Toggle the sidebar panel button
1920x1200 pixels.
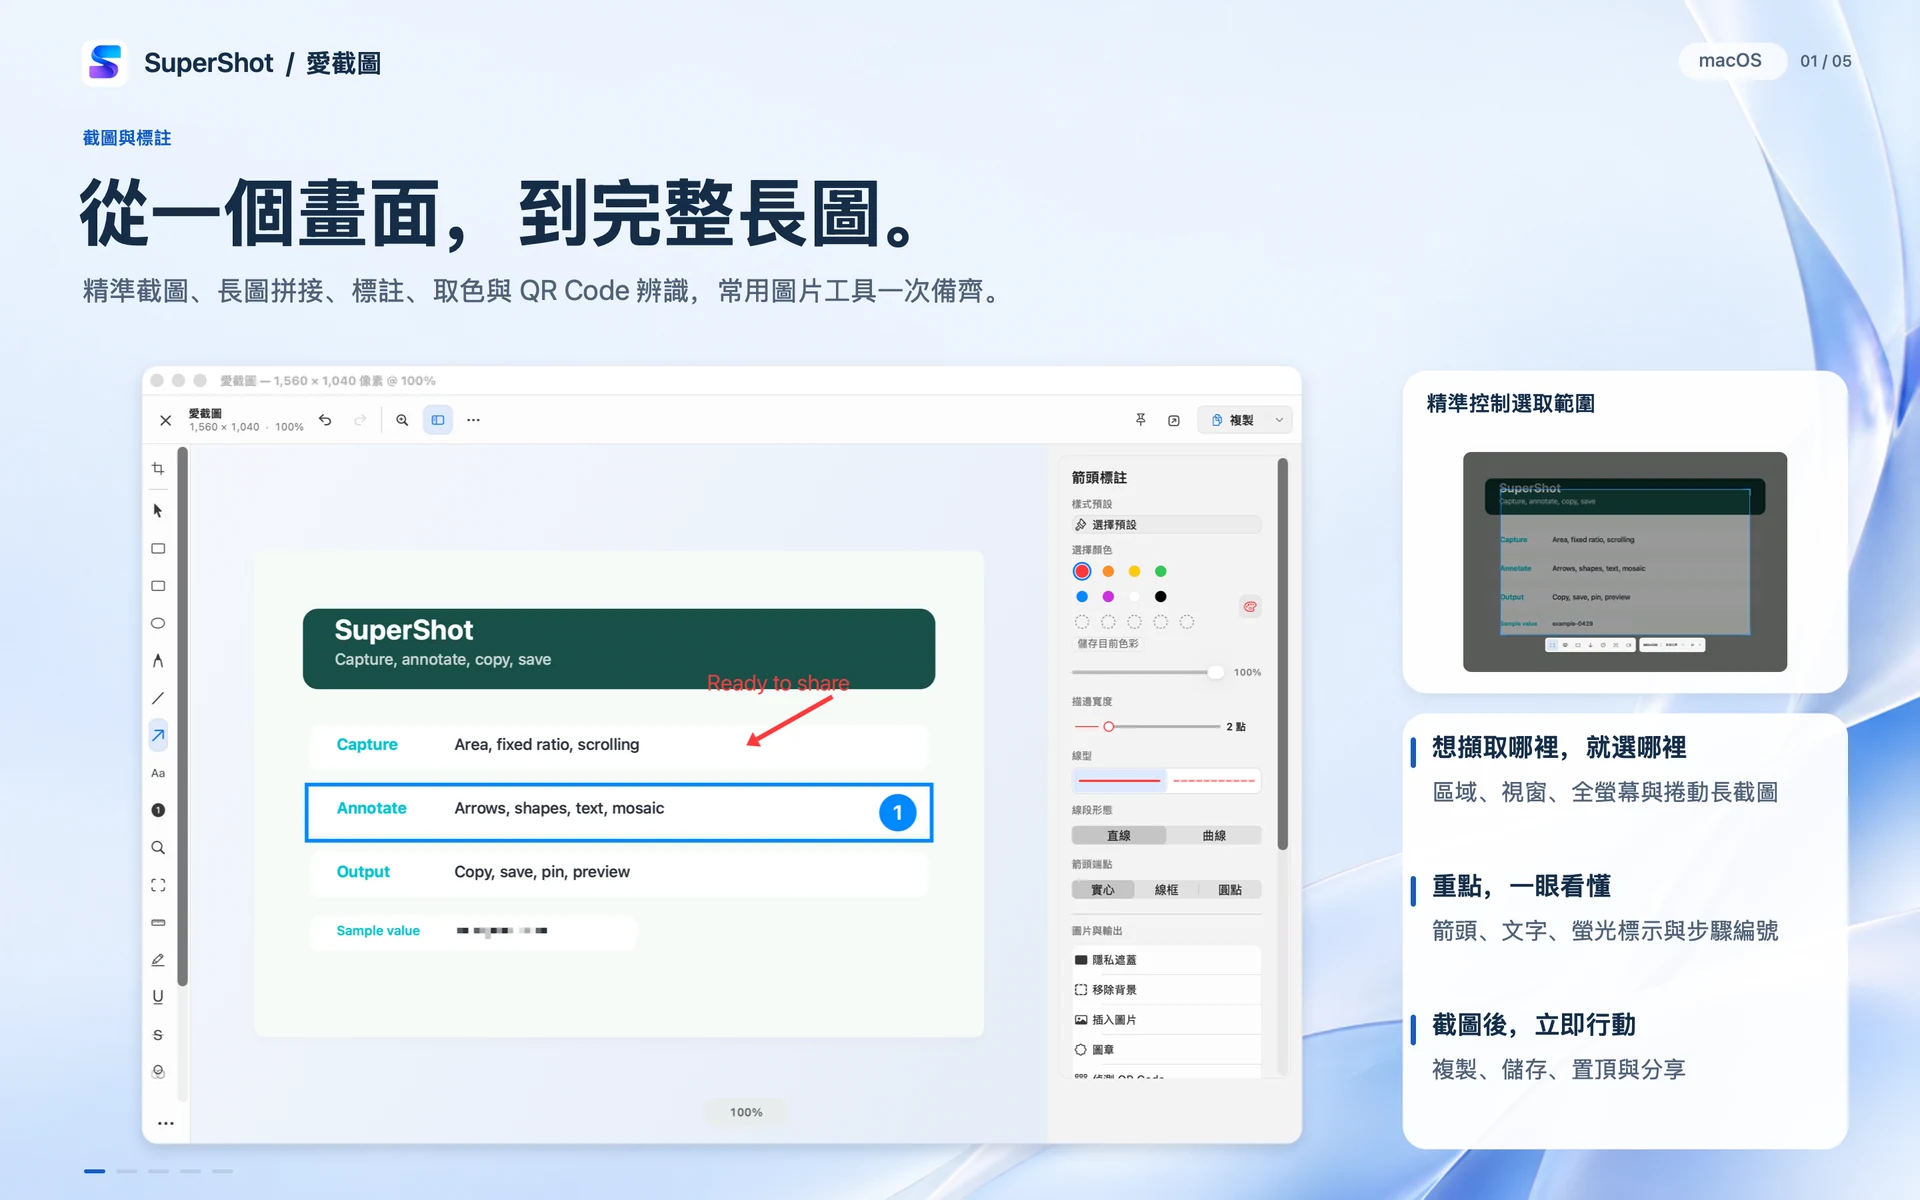pos(438,420)
